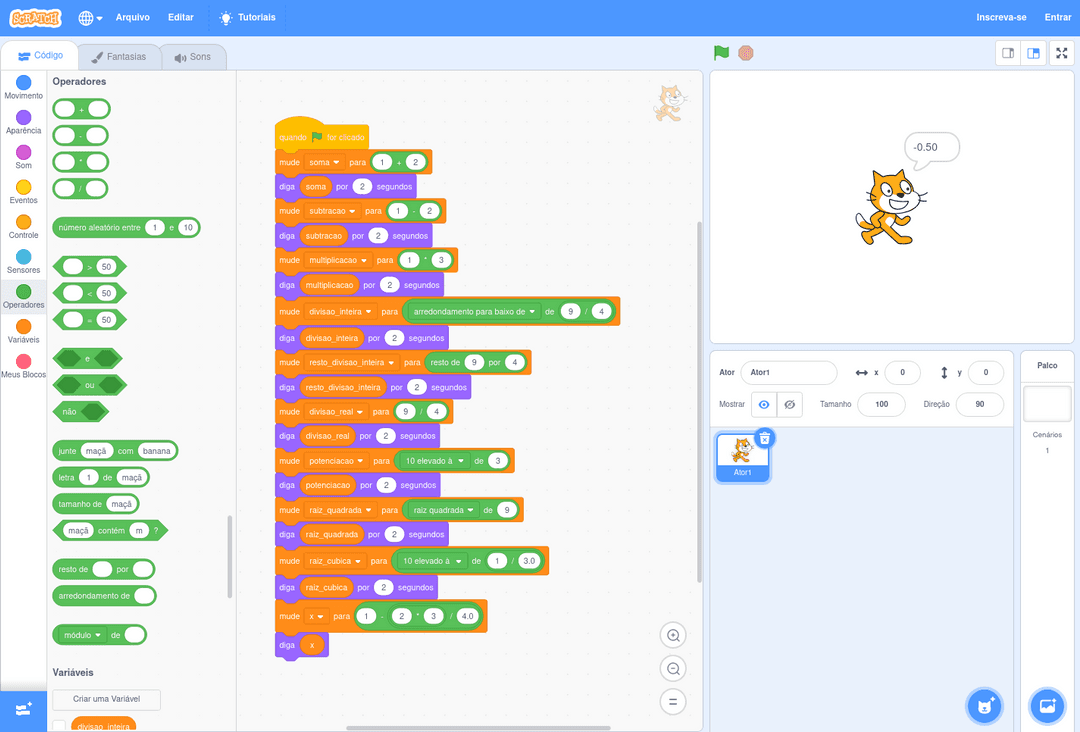Enter full screen stage mode
Image resolution: width=1080 pixels, height=732 pixels.
click(x=1061, y=53)
